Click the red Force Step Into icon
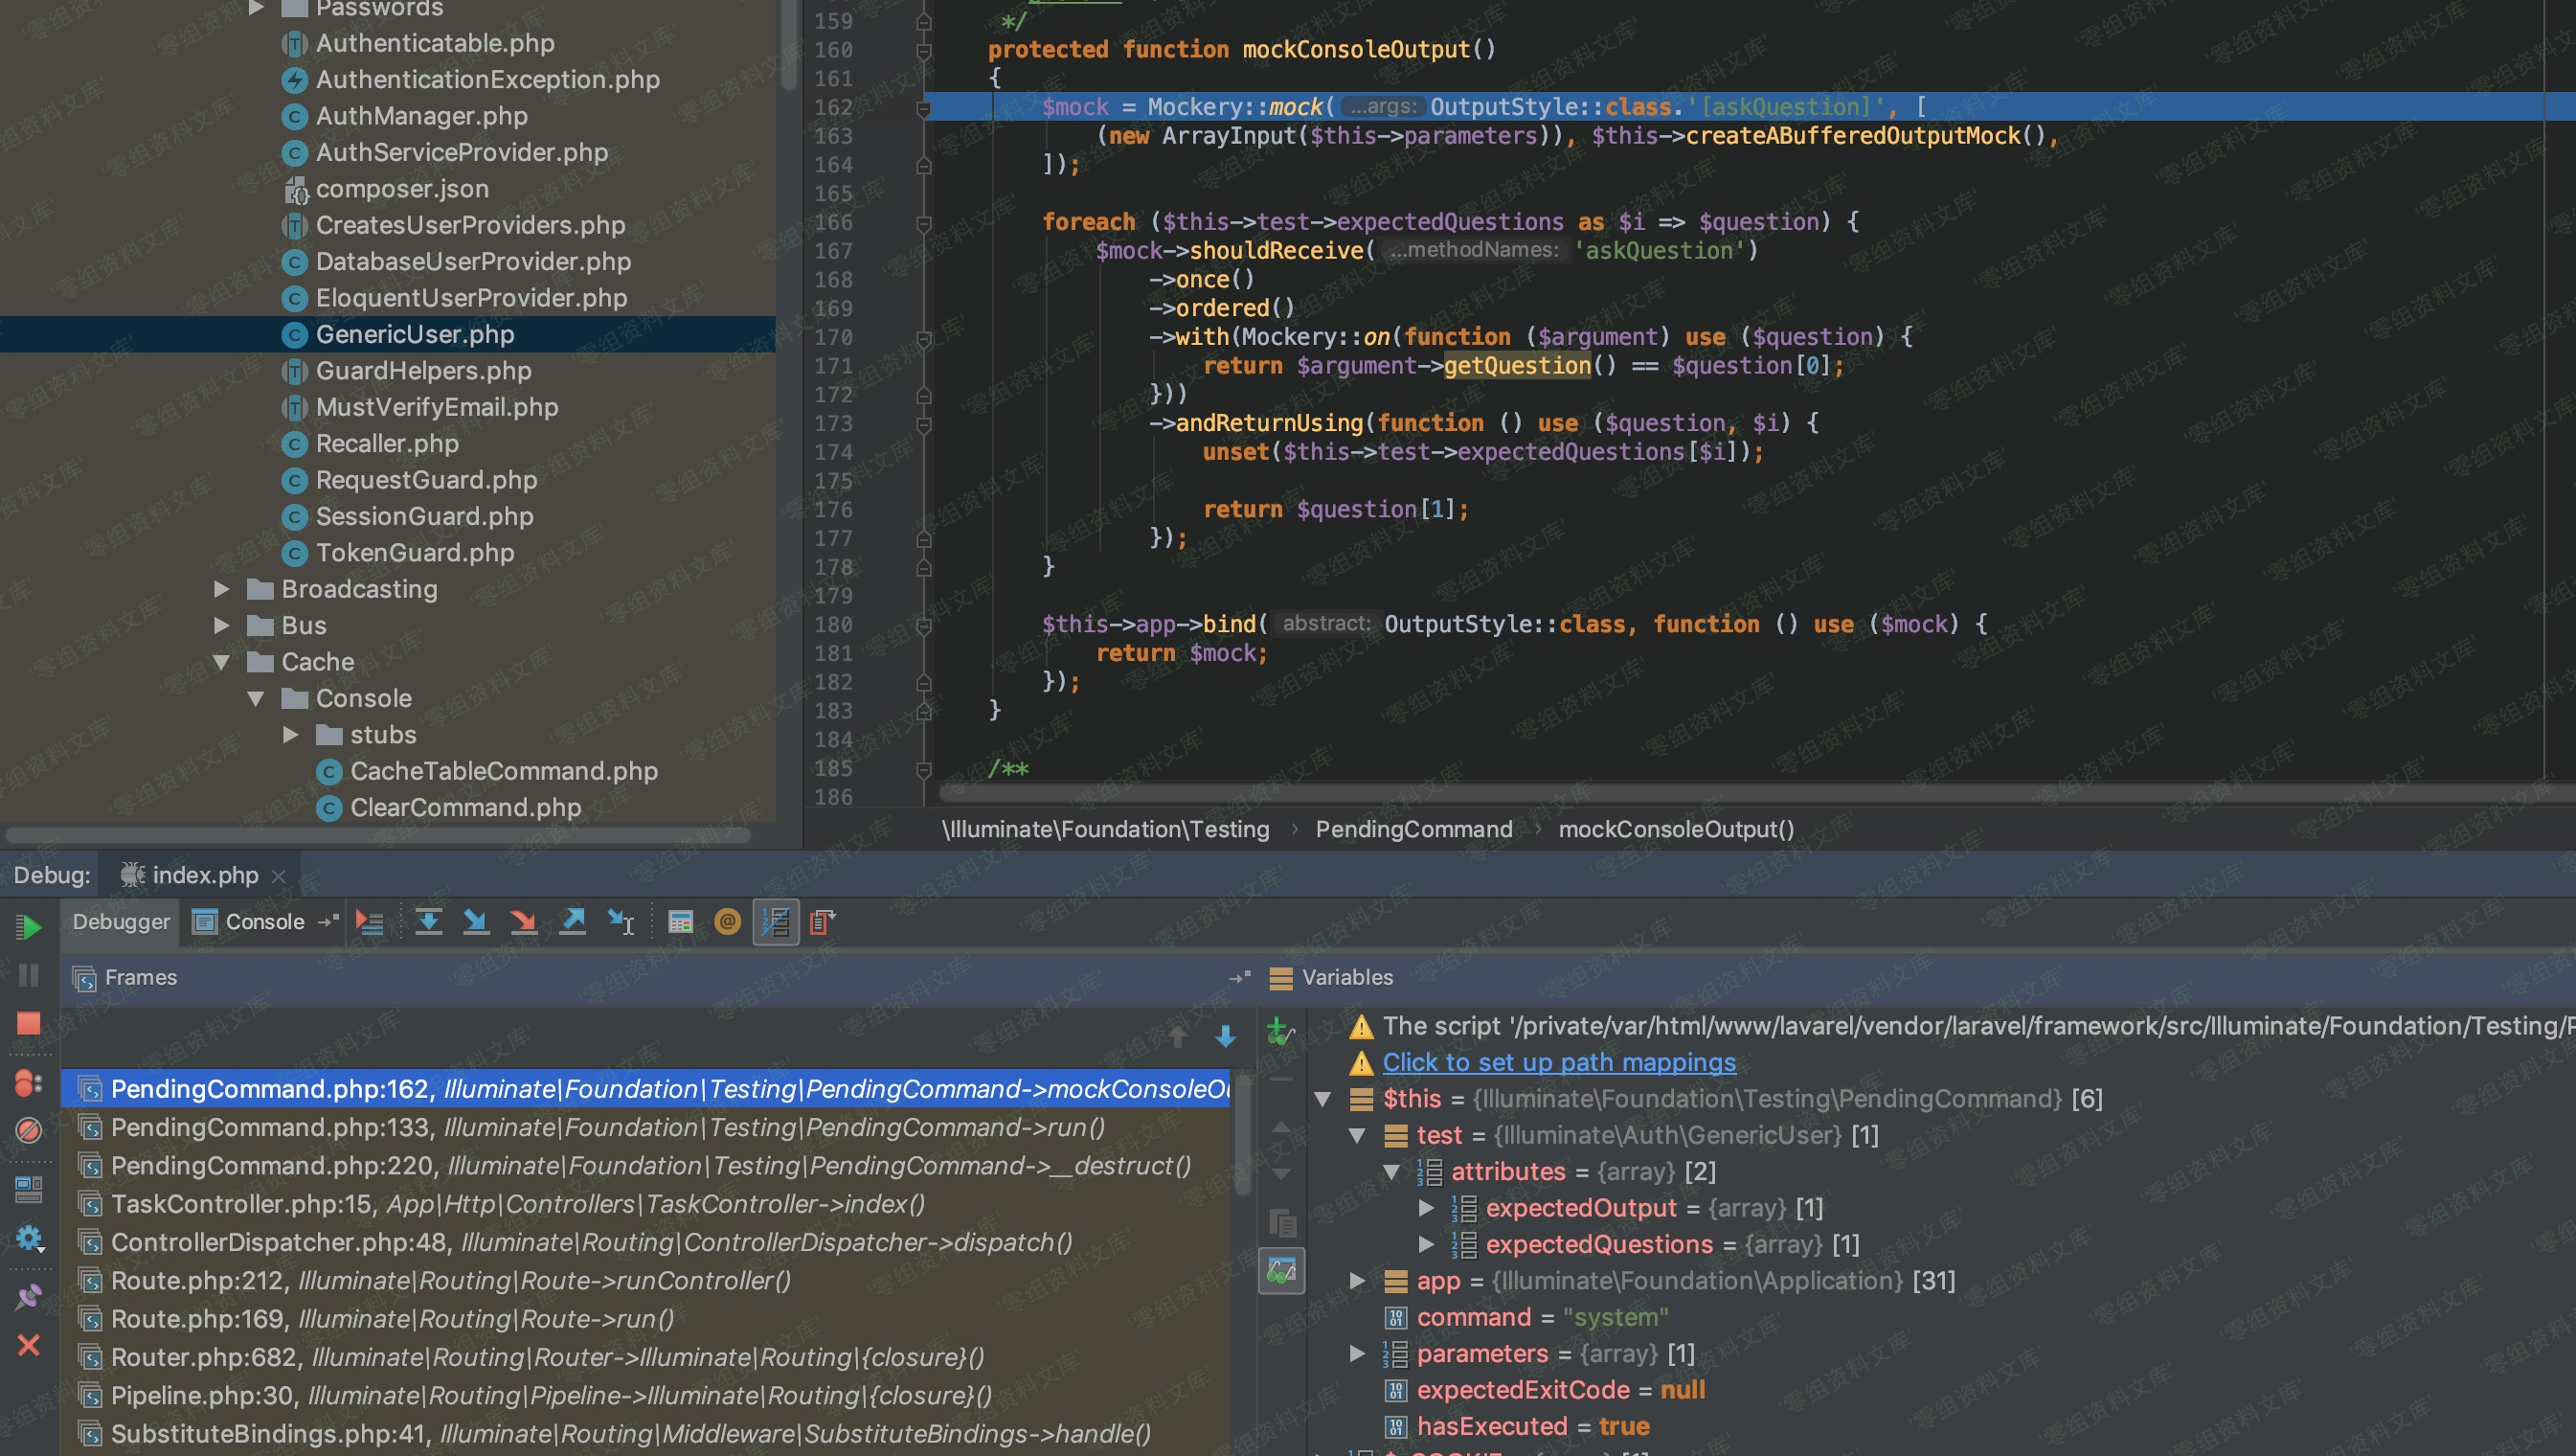The height and width of the screenshot is (1456, 2576). click(523, 922)
